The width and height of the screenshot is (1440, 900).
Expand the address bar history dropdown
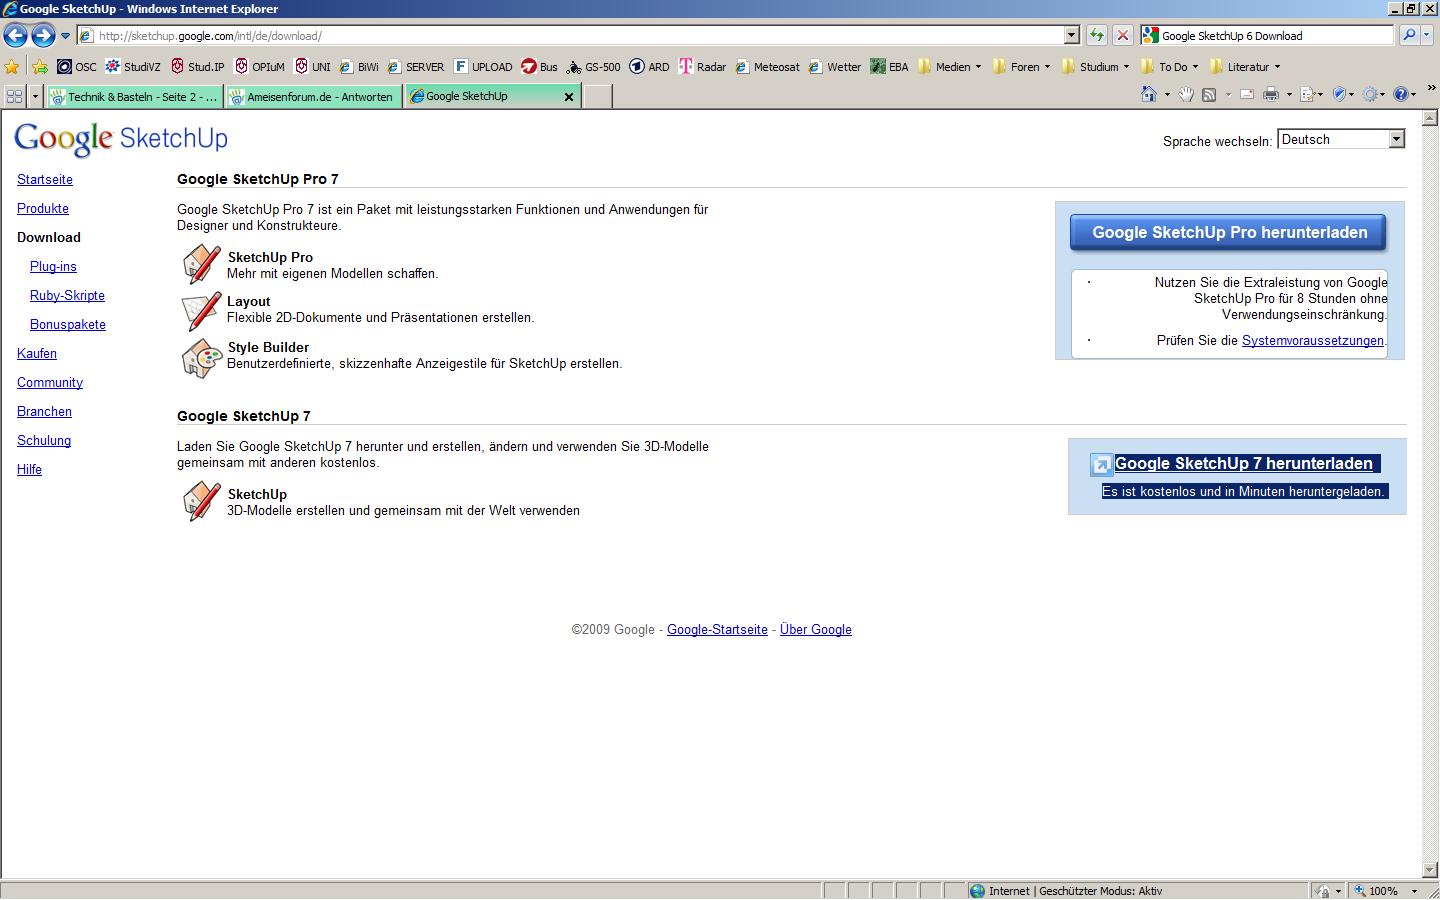coord(1072,36)
